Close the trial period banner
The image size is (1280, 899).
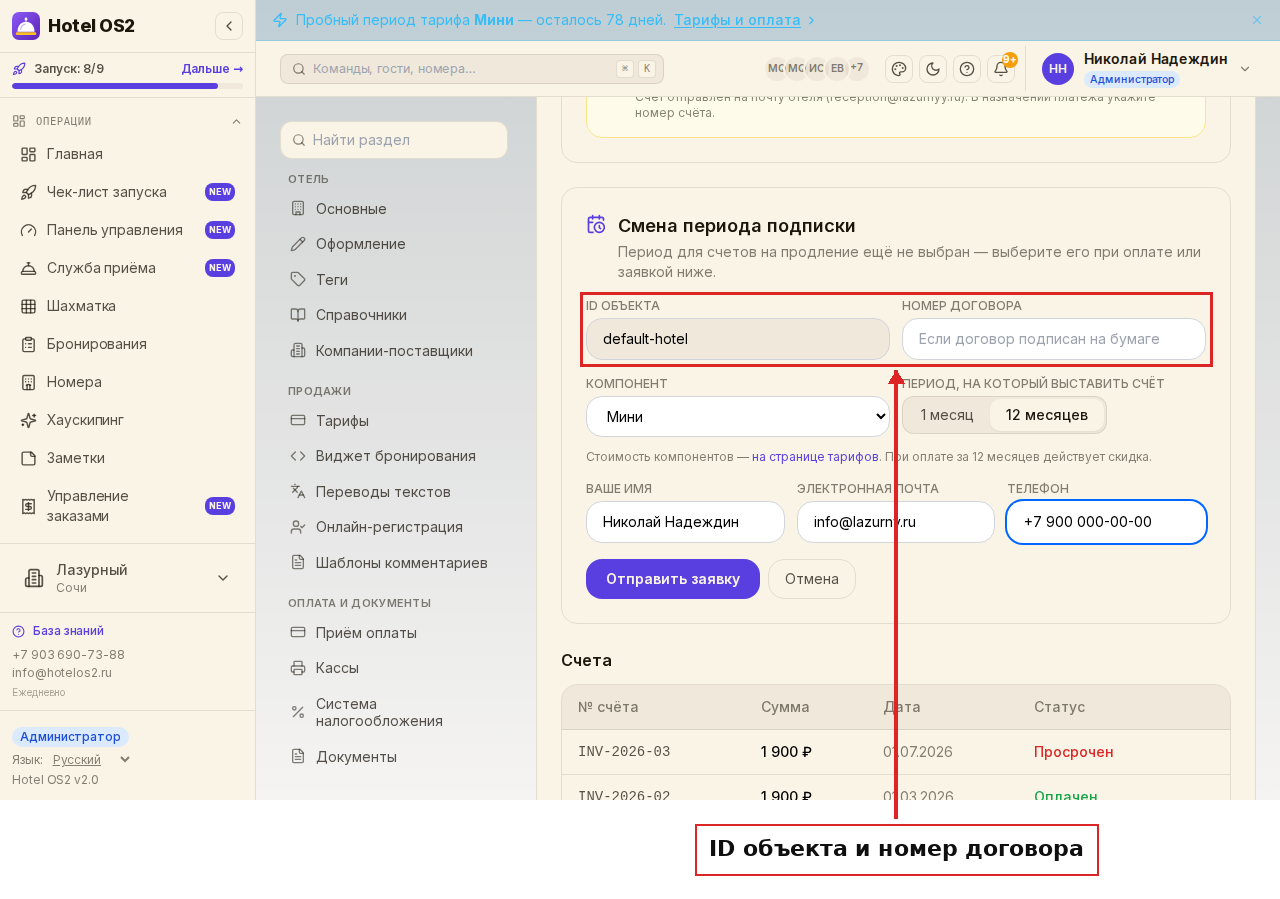click(x=1257, y=20)
